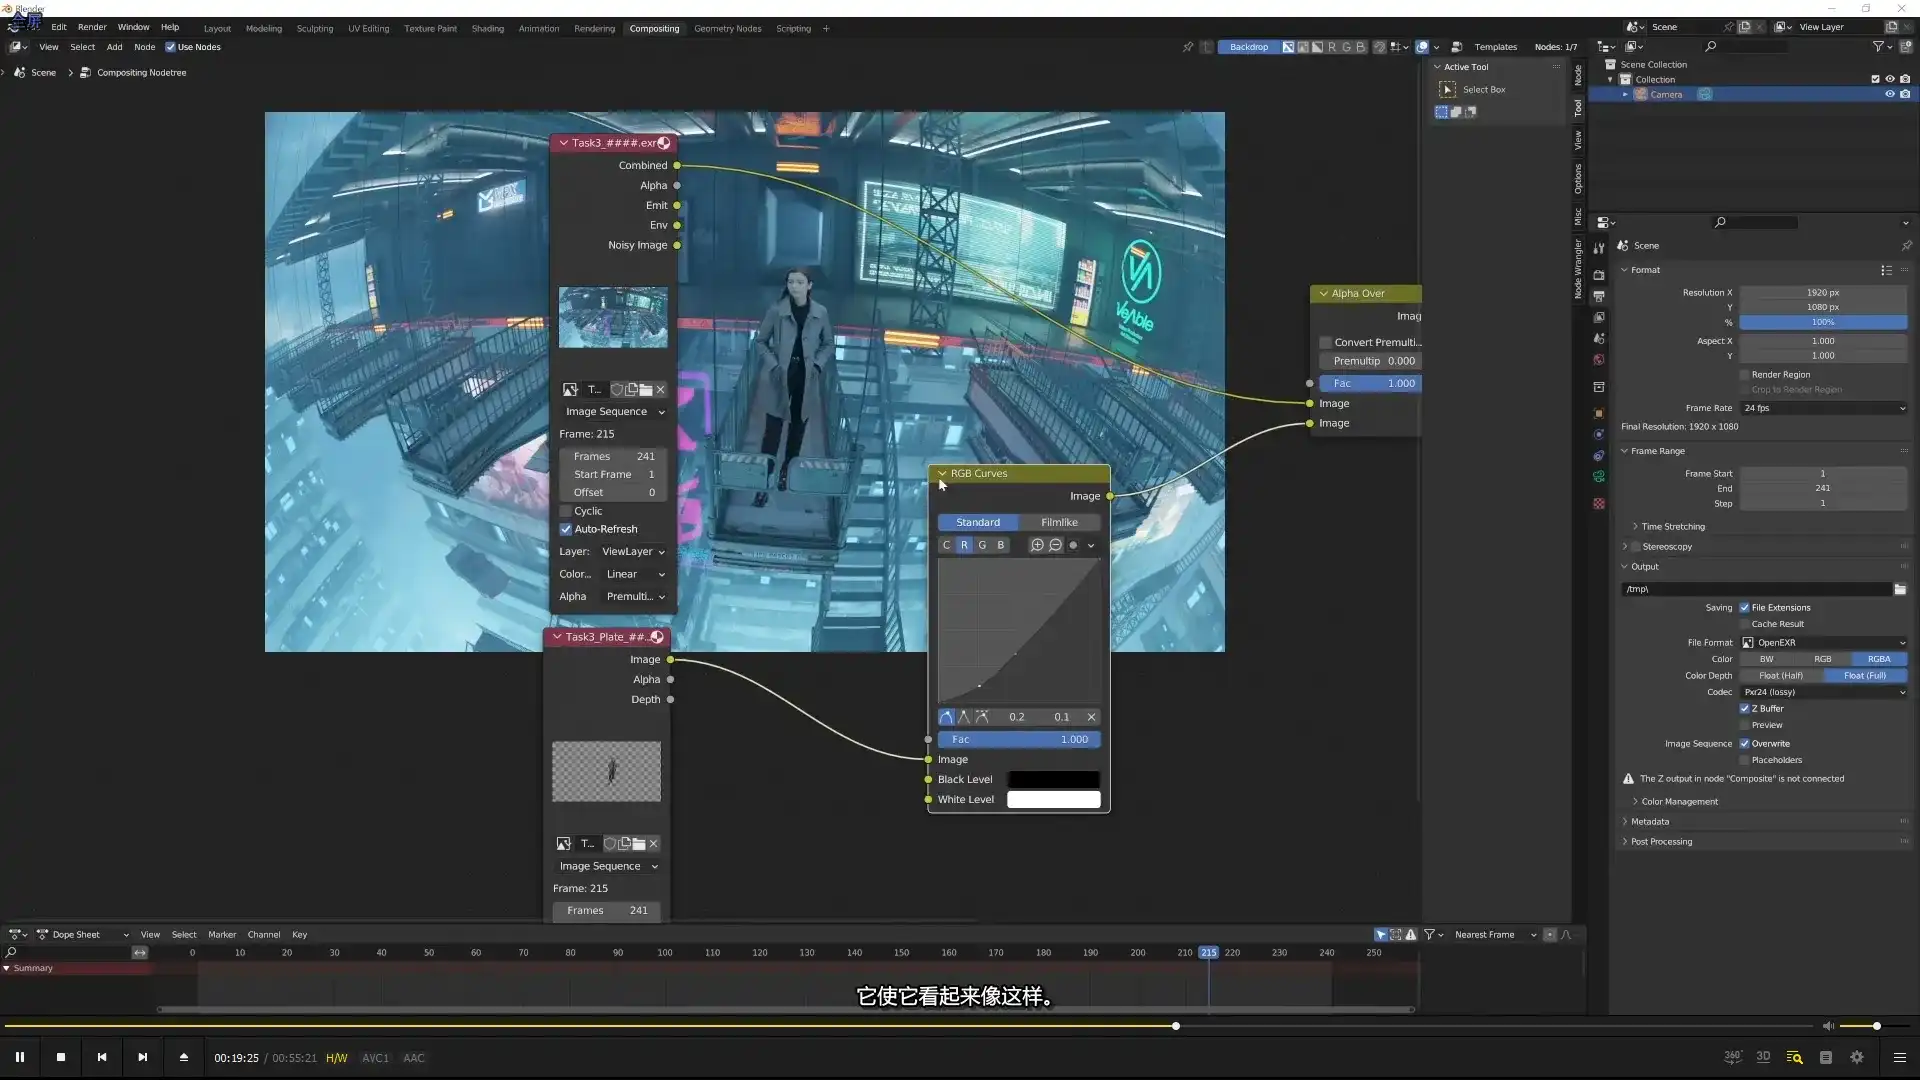Switch to the Shading workspace tab
The height and width of the screenshot is (1080, 1920).
tap(488, 29)
